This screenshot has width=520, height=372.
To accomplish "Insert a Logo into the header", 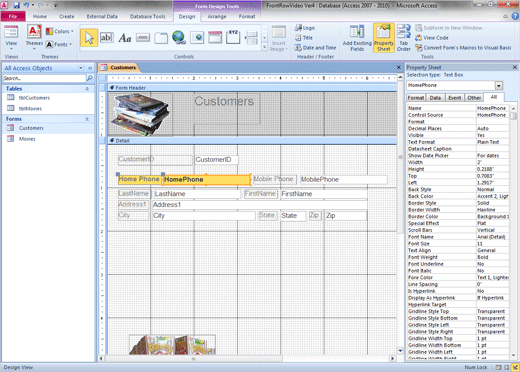I will coord(305,28).
